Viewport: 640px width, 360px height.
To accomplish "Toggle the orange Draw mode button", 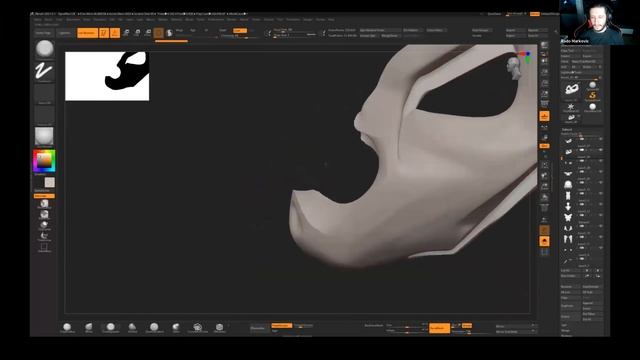I will tap(115, 33).
